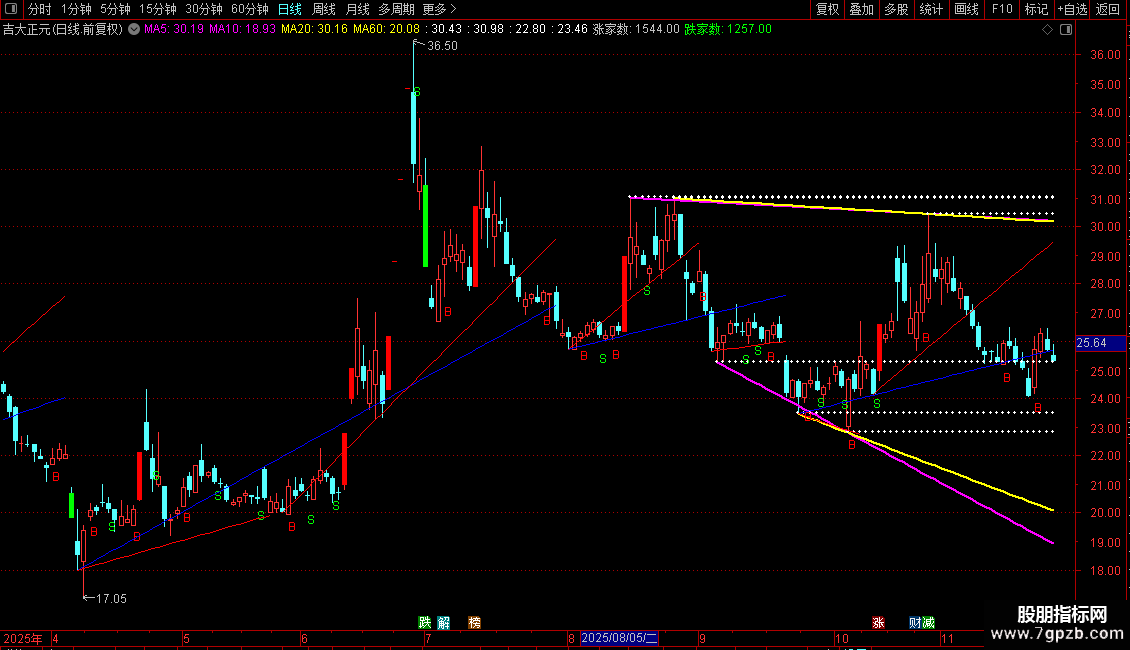This screenshot has height=650, width=1130.
Task: Click the MA5: 30.19 indicator label
Action: (x=174, y=30)
